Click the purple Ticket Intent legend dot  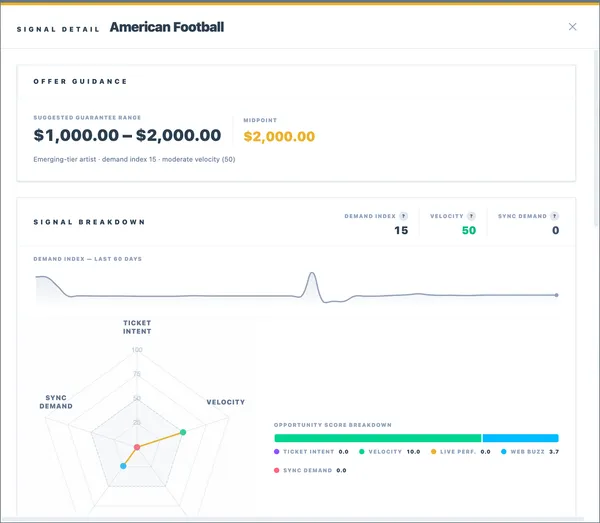click(x=277, y=451)
